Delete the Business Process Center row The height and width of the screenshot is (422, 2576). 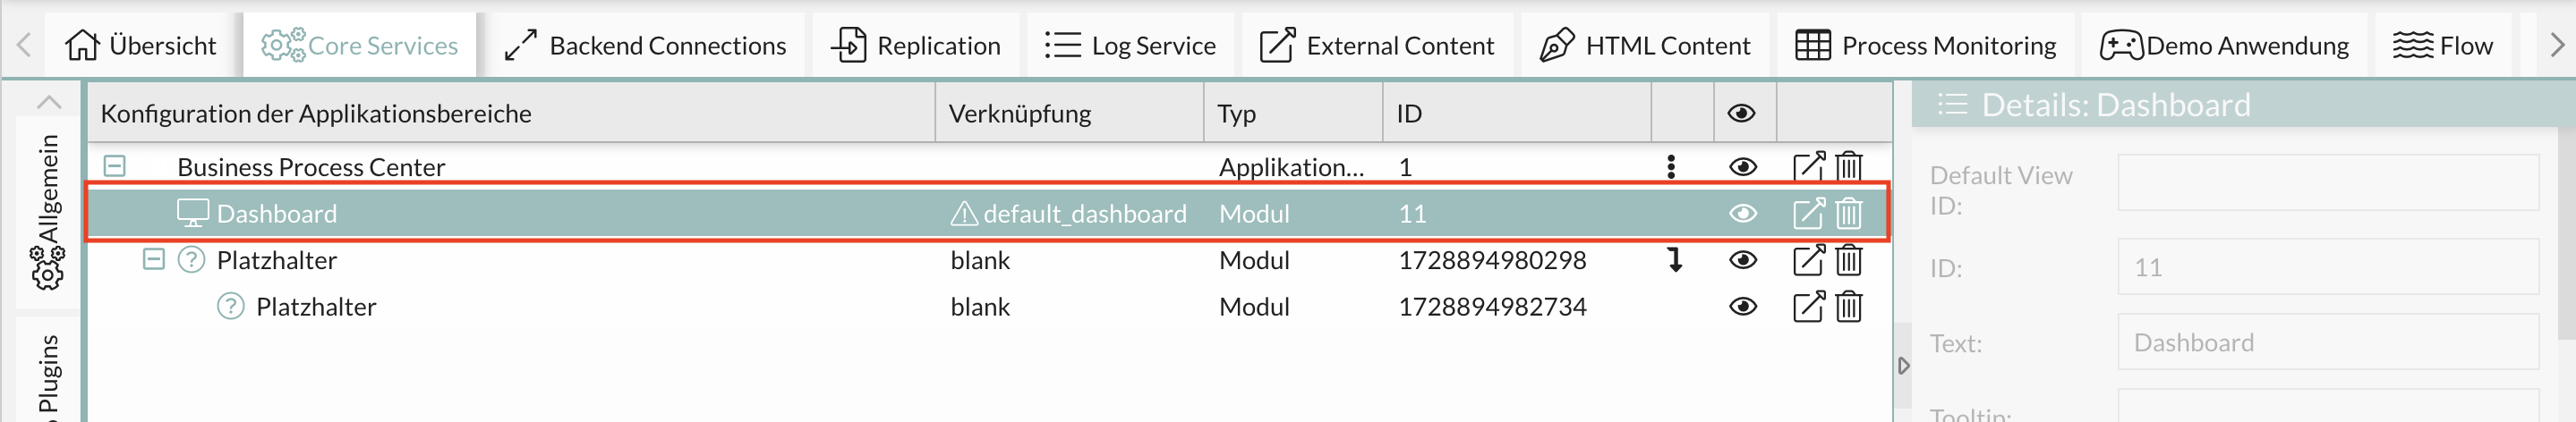pyautogui.click(x=1848, y=166)
